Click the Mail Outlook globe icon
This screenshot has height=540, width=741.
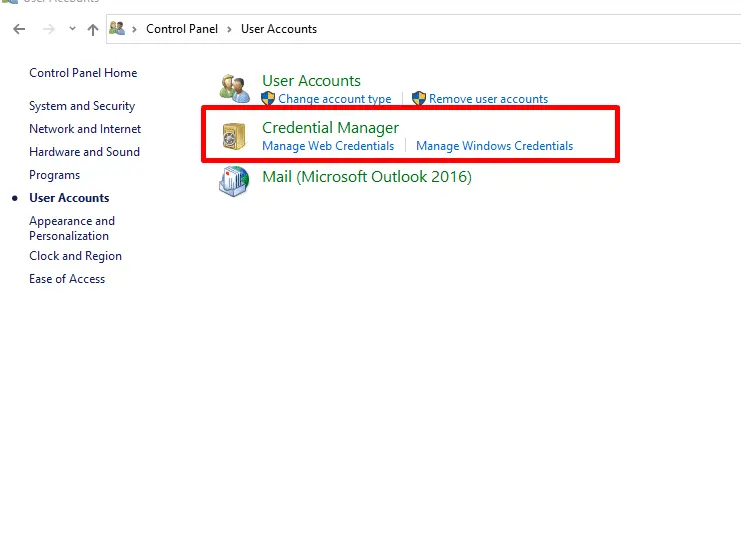click(x=235, y=181)
